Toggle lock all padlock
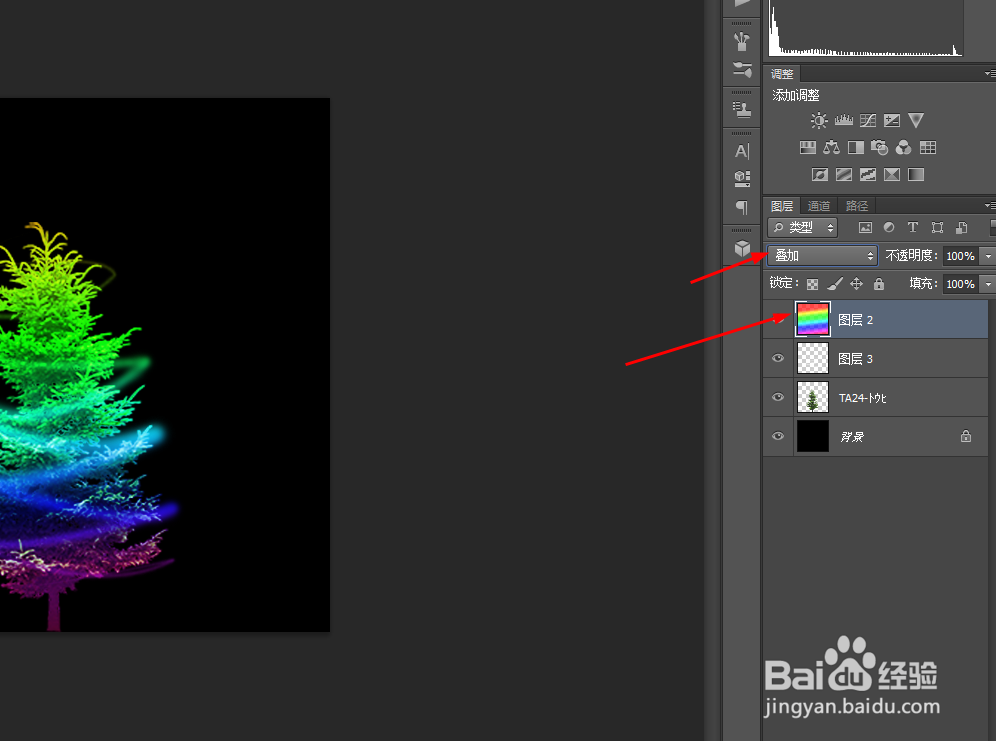 (878, 284)
